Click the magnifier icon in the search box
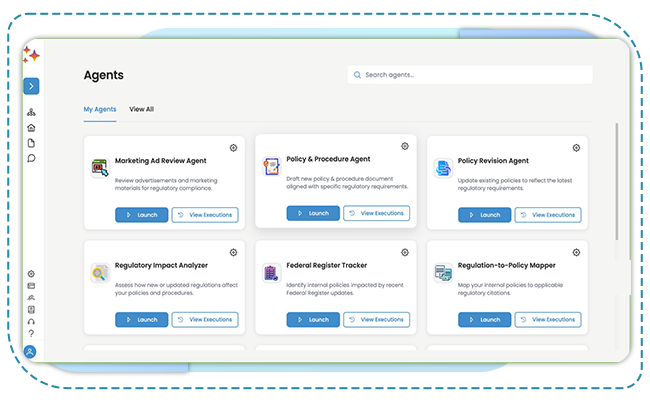 (x=357, y=75)
